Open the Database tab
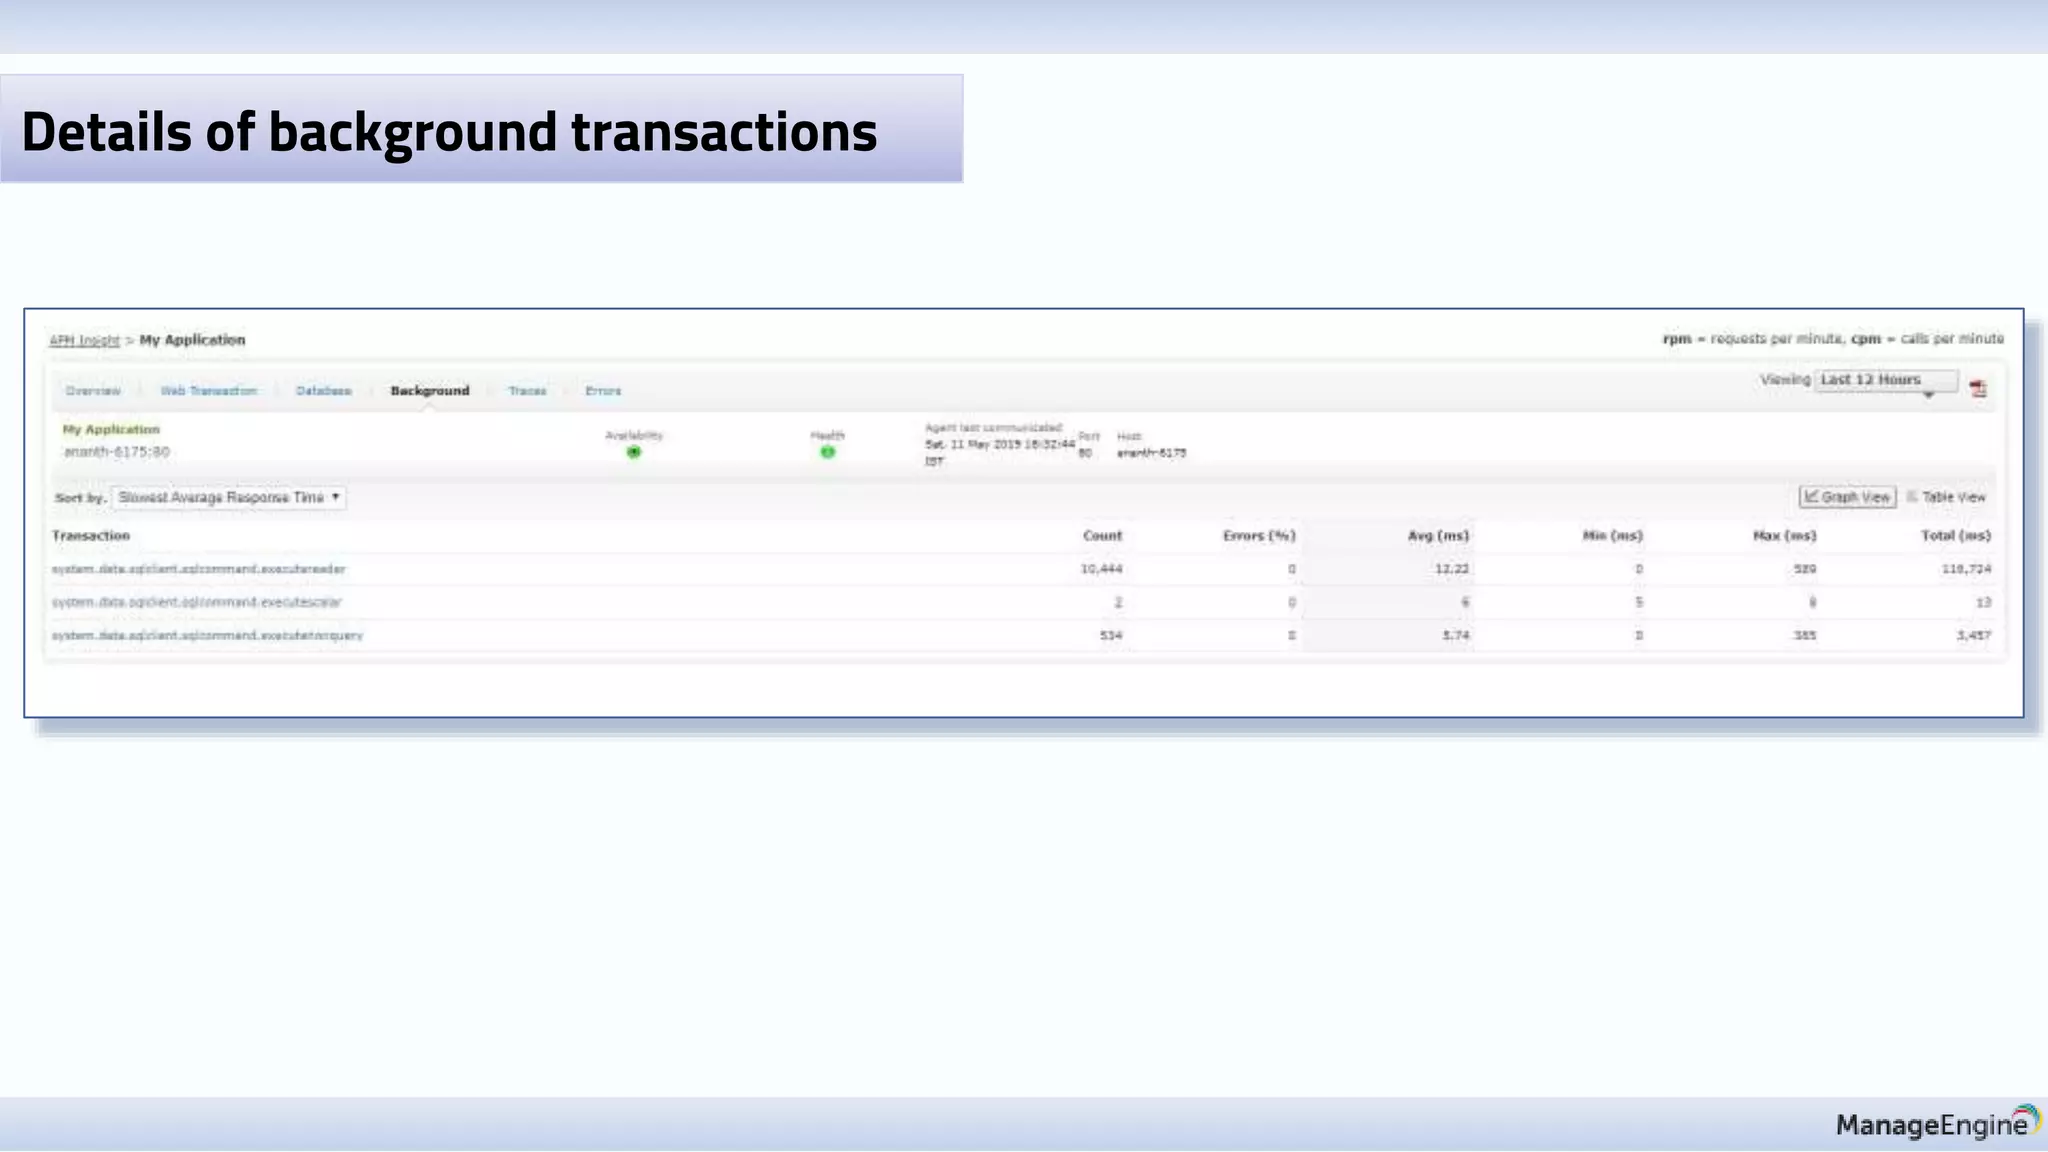This screenshot has height=1152, width=2048. pos(324,391)
